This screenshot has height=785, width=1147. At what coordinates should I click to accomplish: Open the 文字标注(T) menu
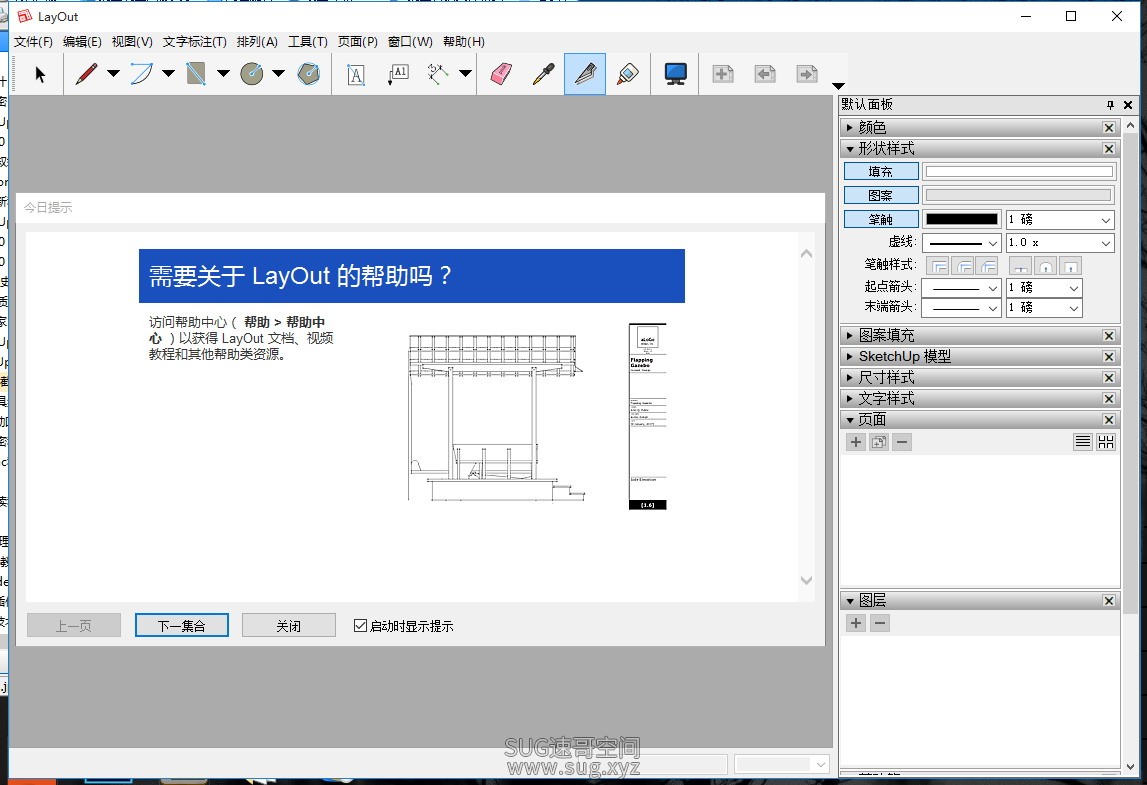[195, 42]
